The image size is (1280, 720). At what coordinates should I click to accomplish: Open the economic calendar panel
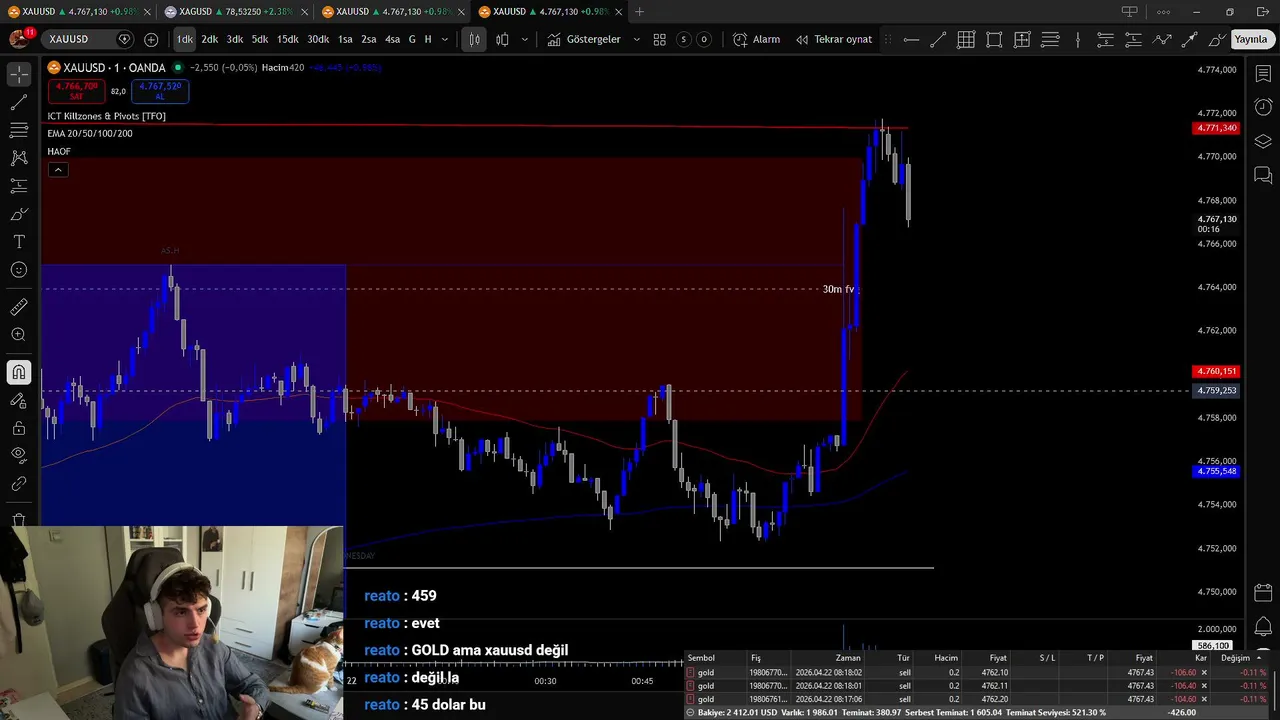(1263, 593)
